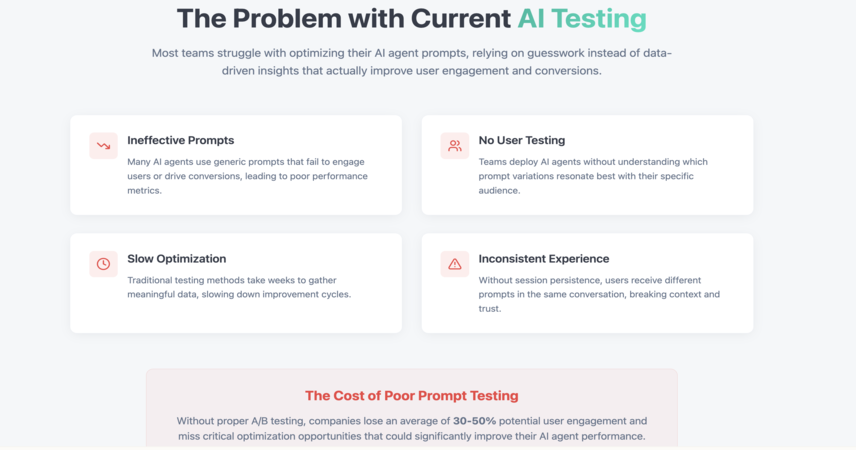Click the Inconsistent Experience description paragraph
This screenshot has width=856, height=450.
tap(599, 294)
